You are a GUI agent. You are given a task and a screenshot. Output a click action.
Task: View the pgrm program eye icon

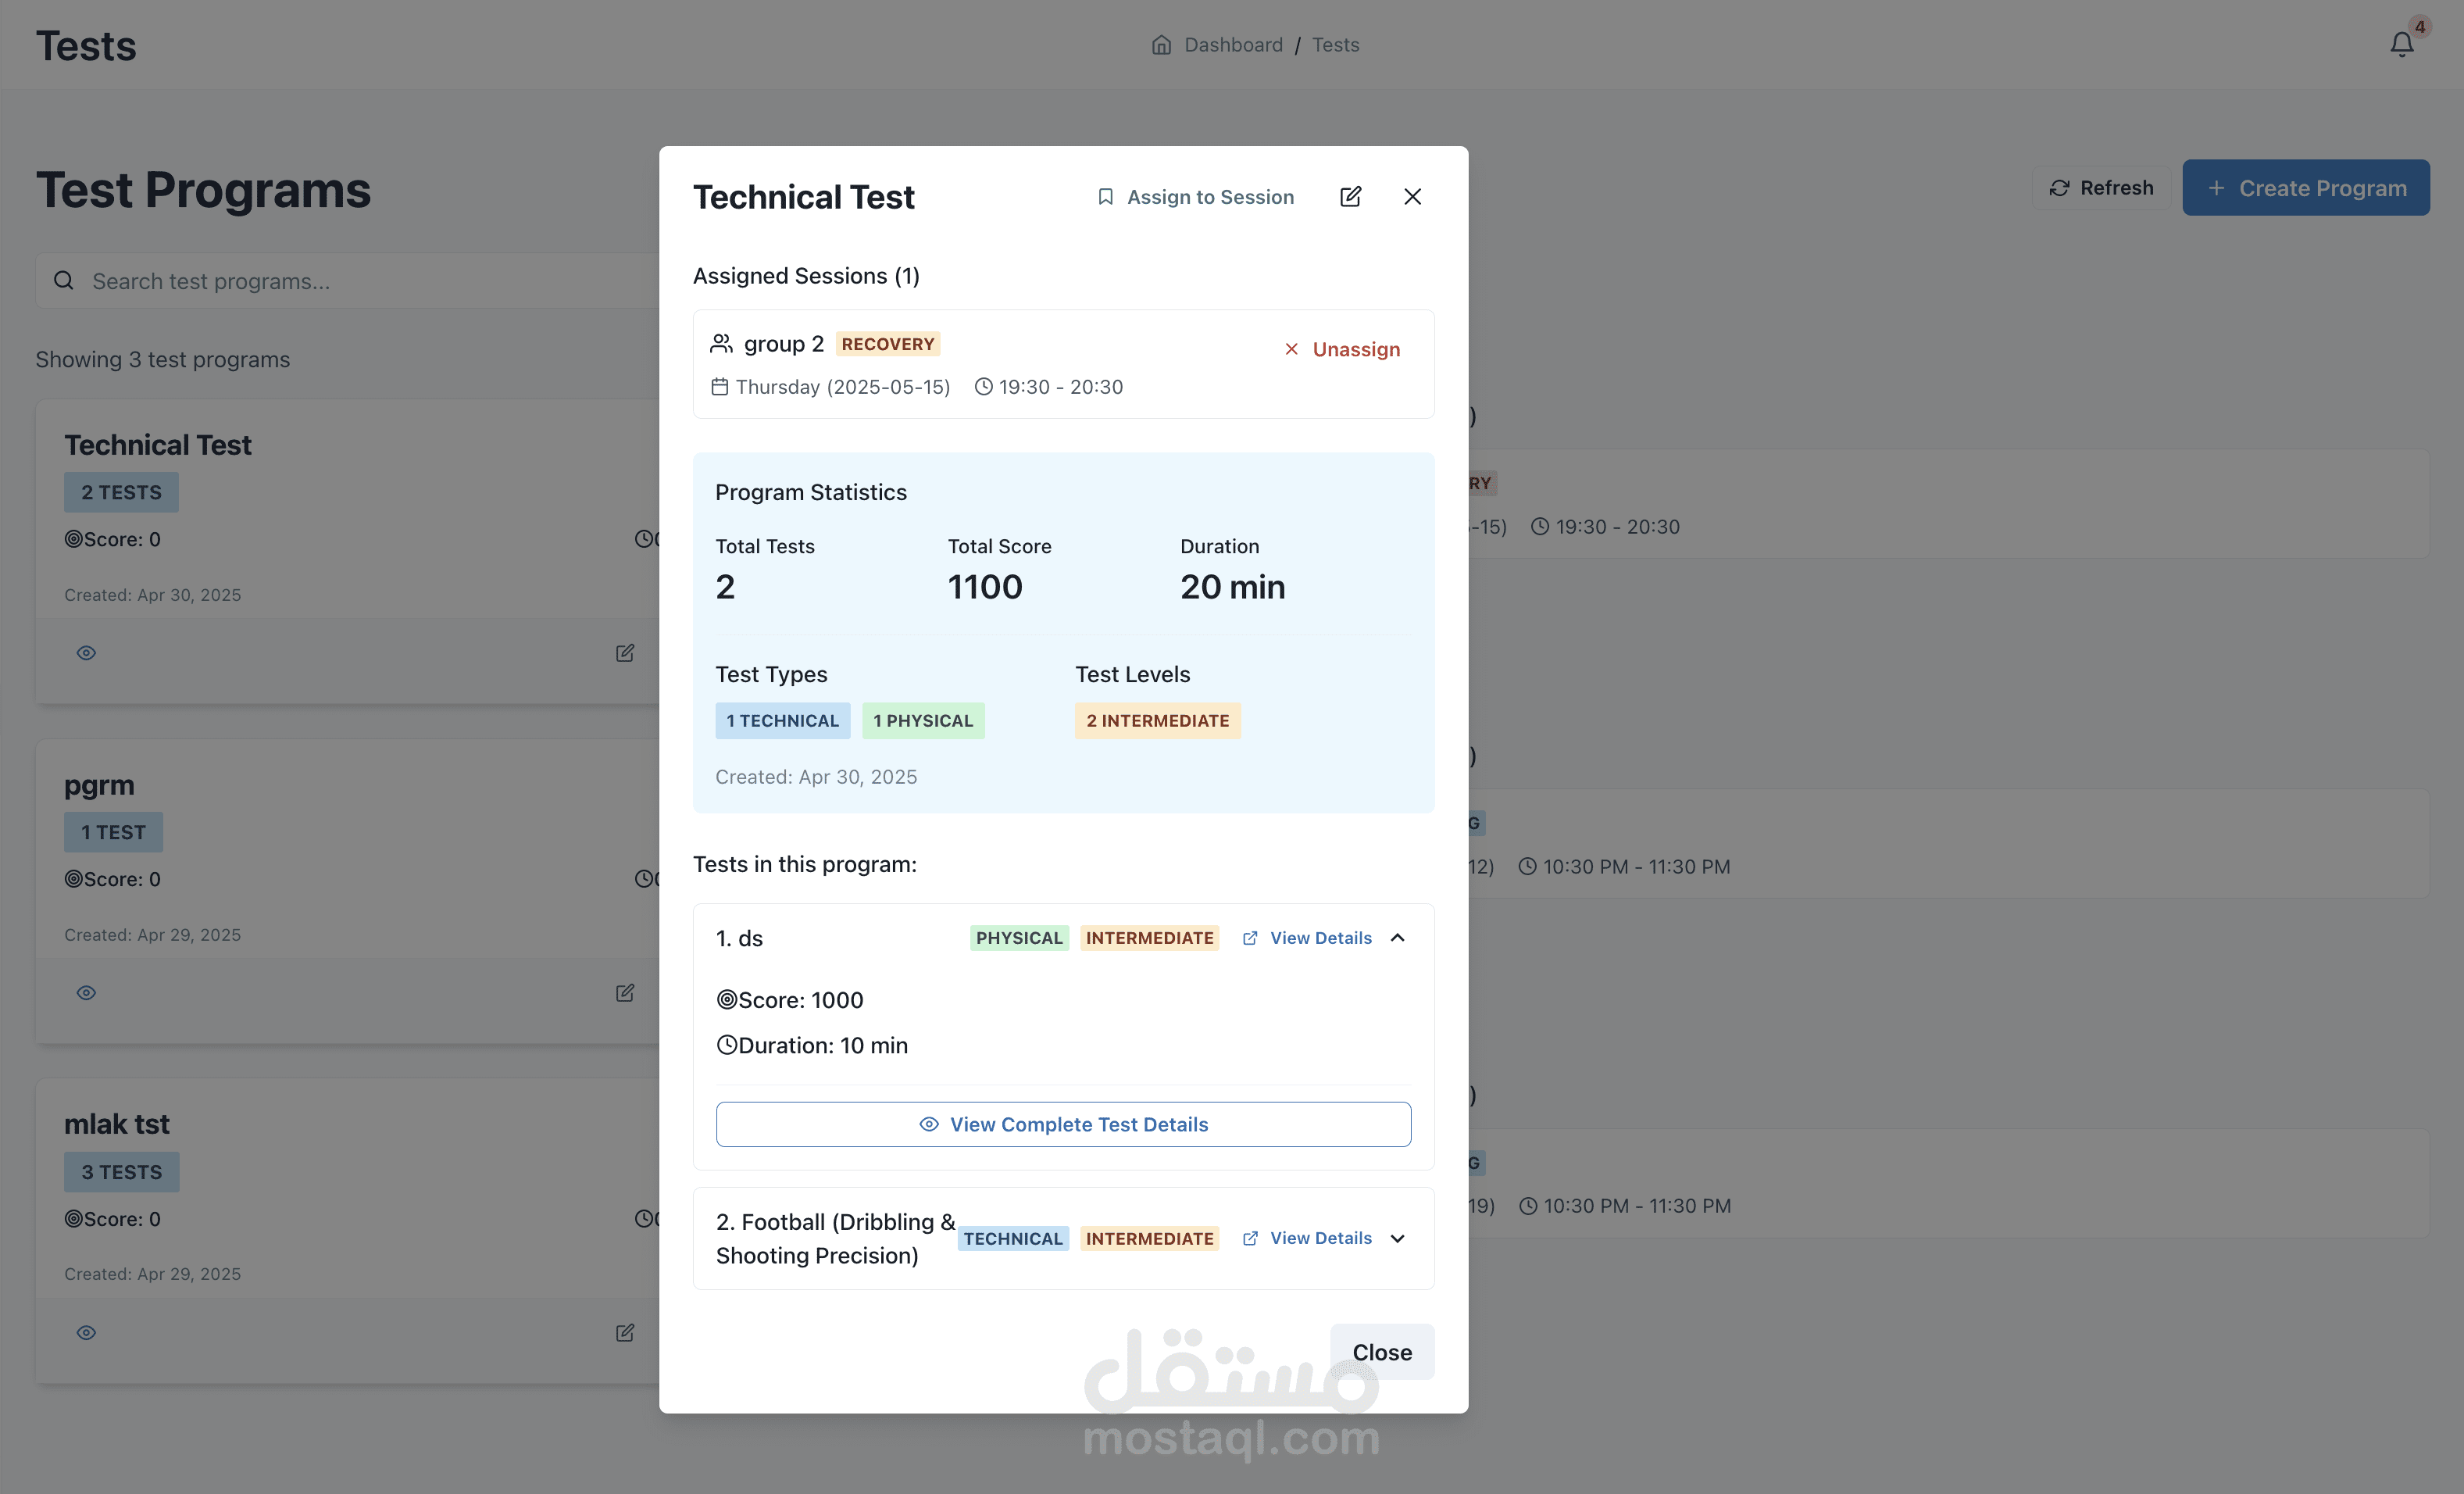[86, 993]
